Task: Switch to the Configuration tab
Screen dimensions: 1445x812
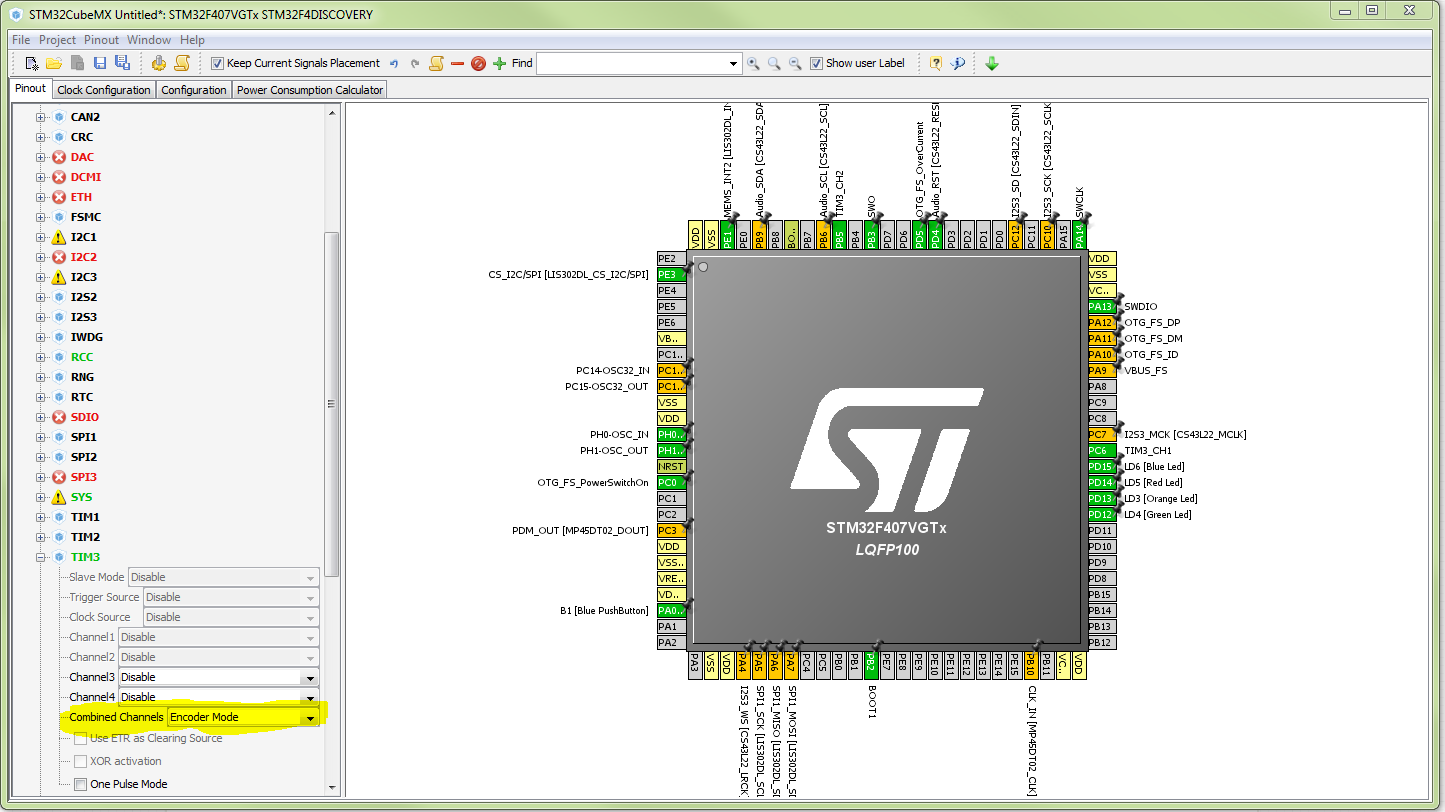Action: 194,89
